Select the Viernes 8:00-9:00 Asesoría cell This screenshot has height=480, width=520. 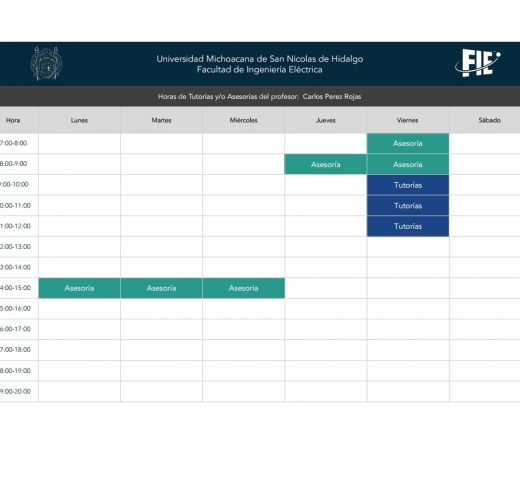408,164
